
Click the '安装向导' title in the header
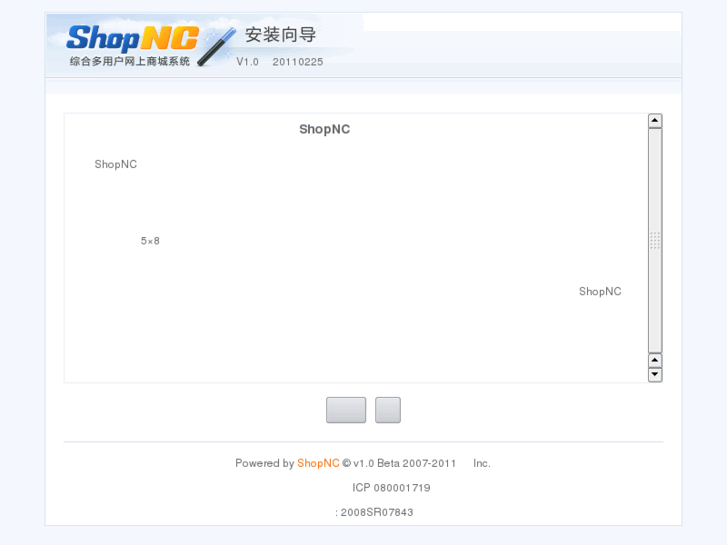coord(281,35)
